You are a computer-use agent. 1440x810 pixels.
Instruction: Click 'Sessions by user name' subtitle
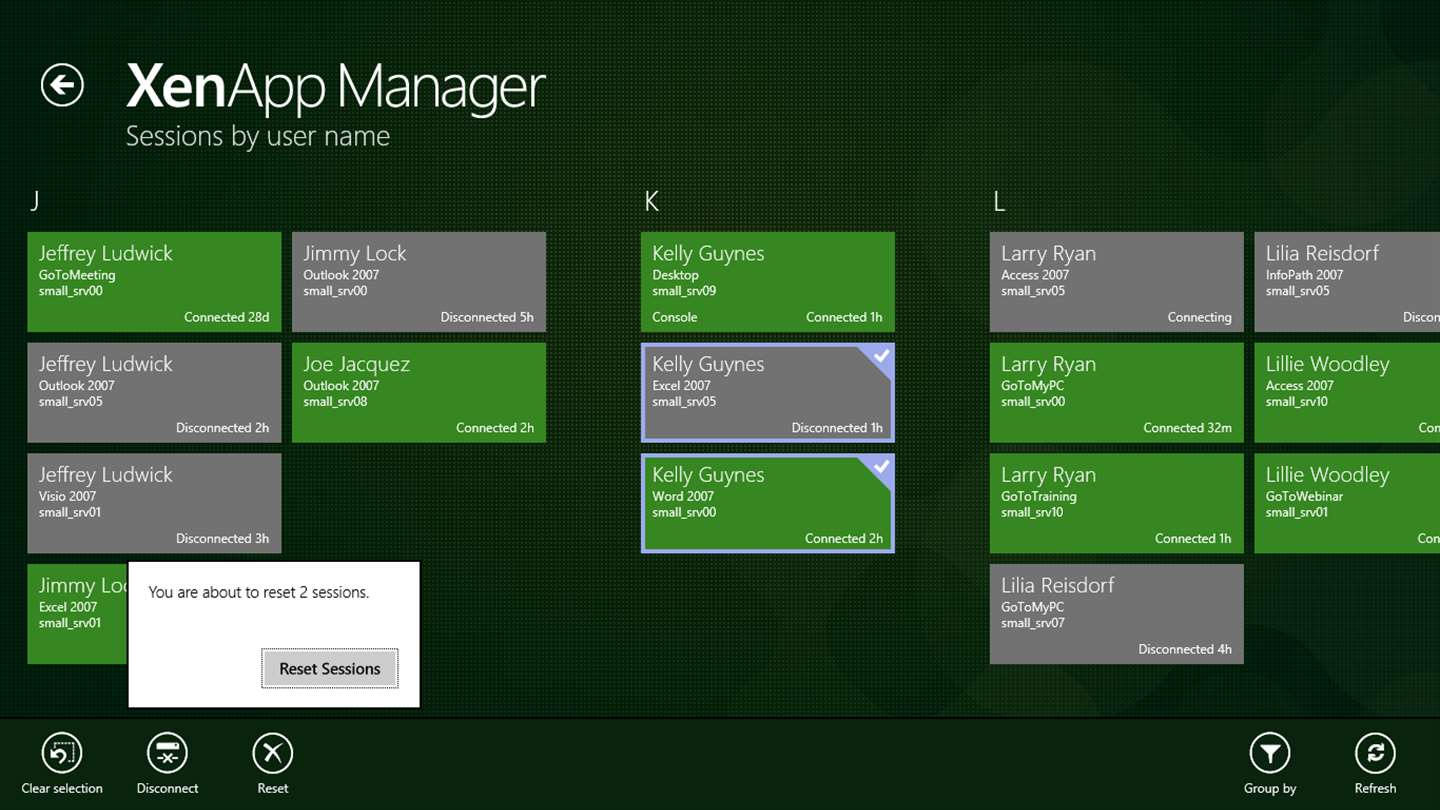(258, 136)
